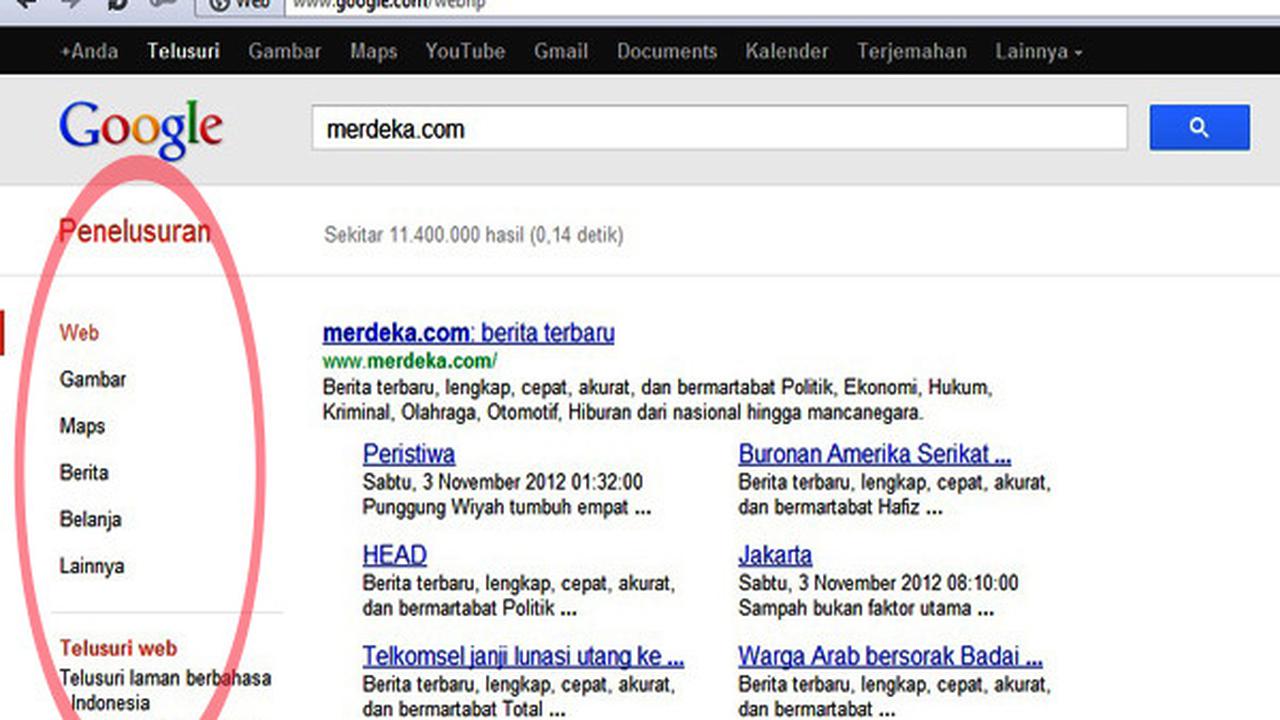This screenshot has width=1280, height=720.
Task: Expand Lainnya in the left sidebar
Action: coord(92,566)
